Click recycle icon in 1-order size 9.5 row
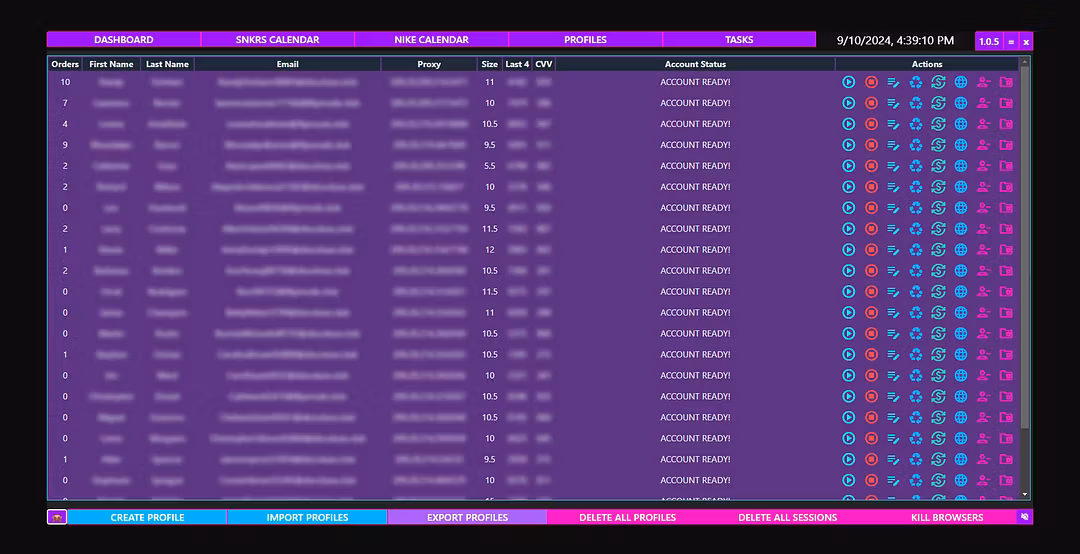The height and width of the screenshot is (554, 1080). (916, 459)
